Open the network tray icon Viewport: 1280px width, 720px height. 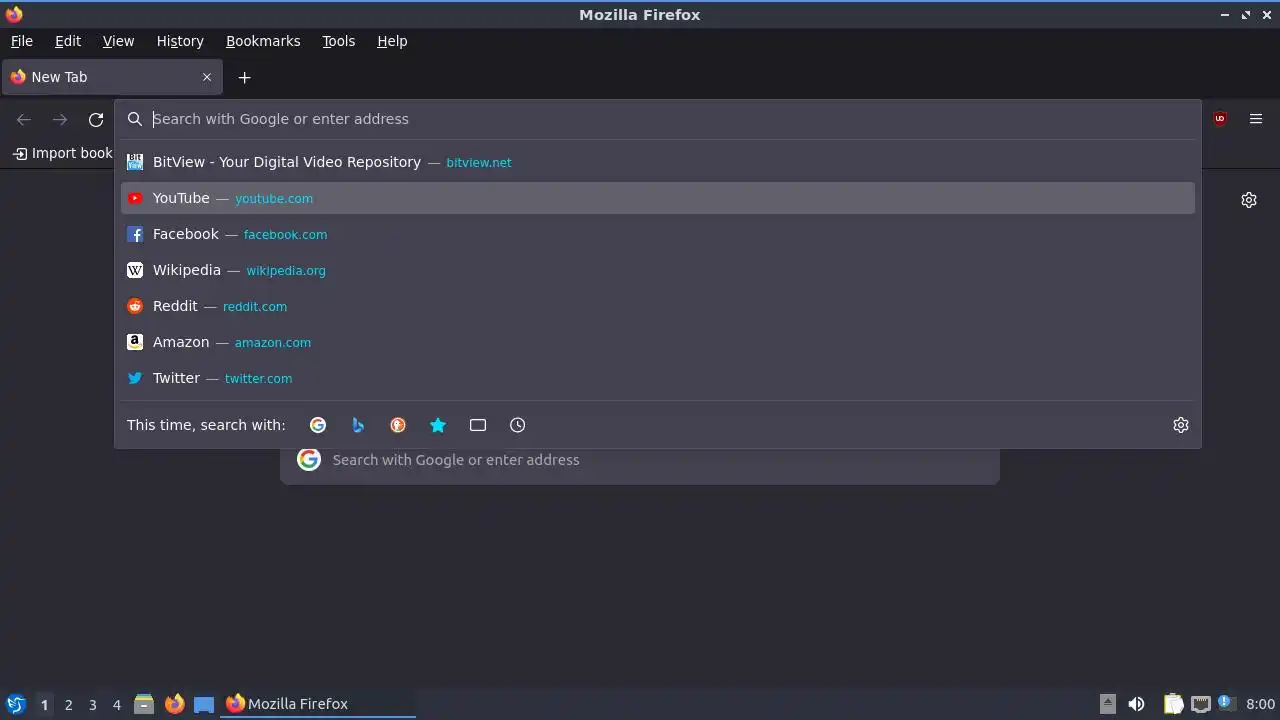[1200, 704]
